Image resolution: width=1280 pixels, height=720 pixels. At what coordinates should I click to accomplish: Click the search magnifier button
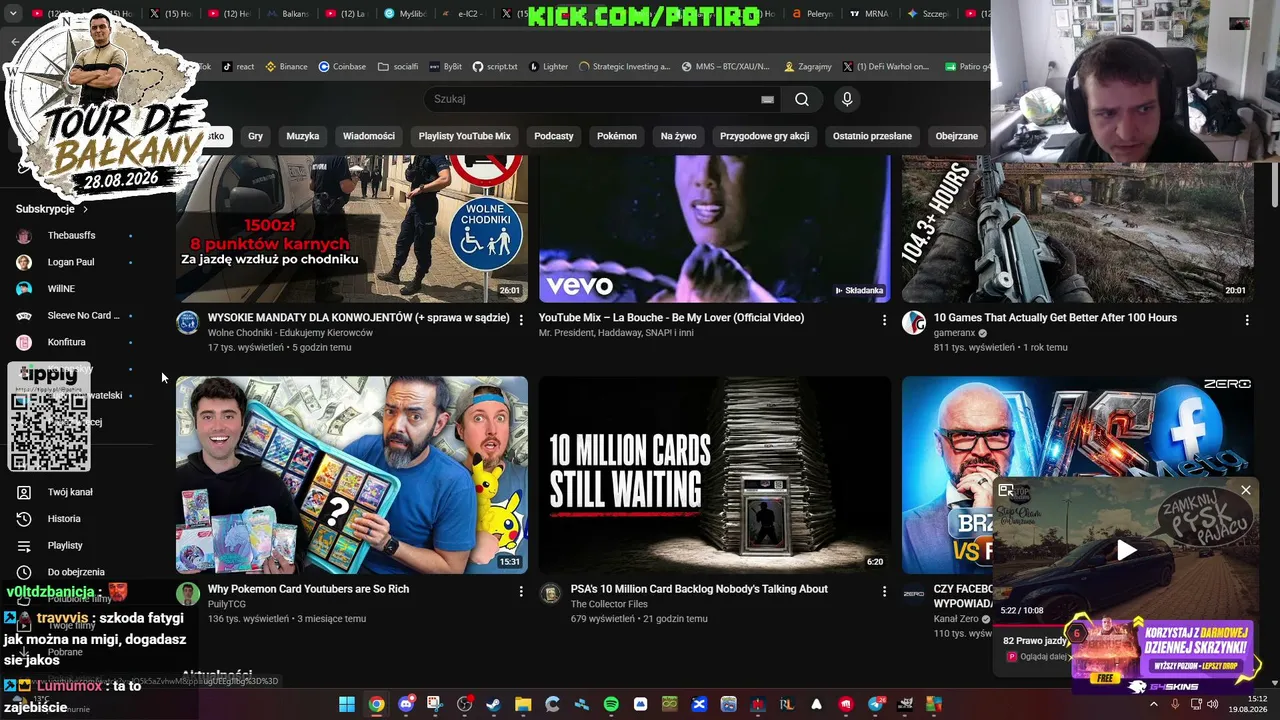click(802, 99)
